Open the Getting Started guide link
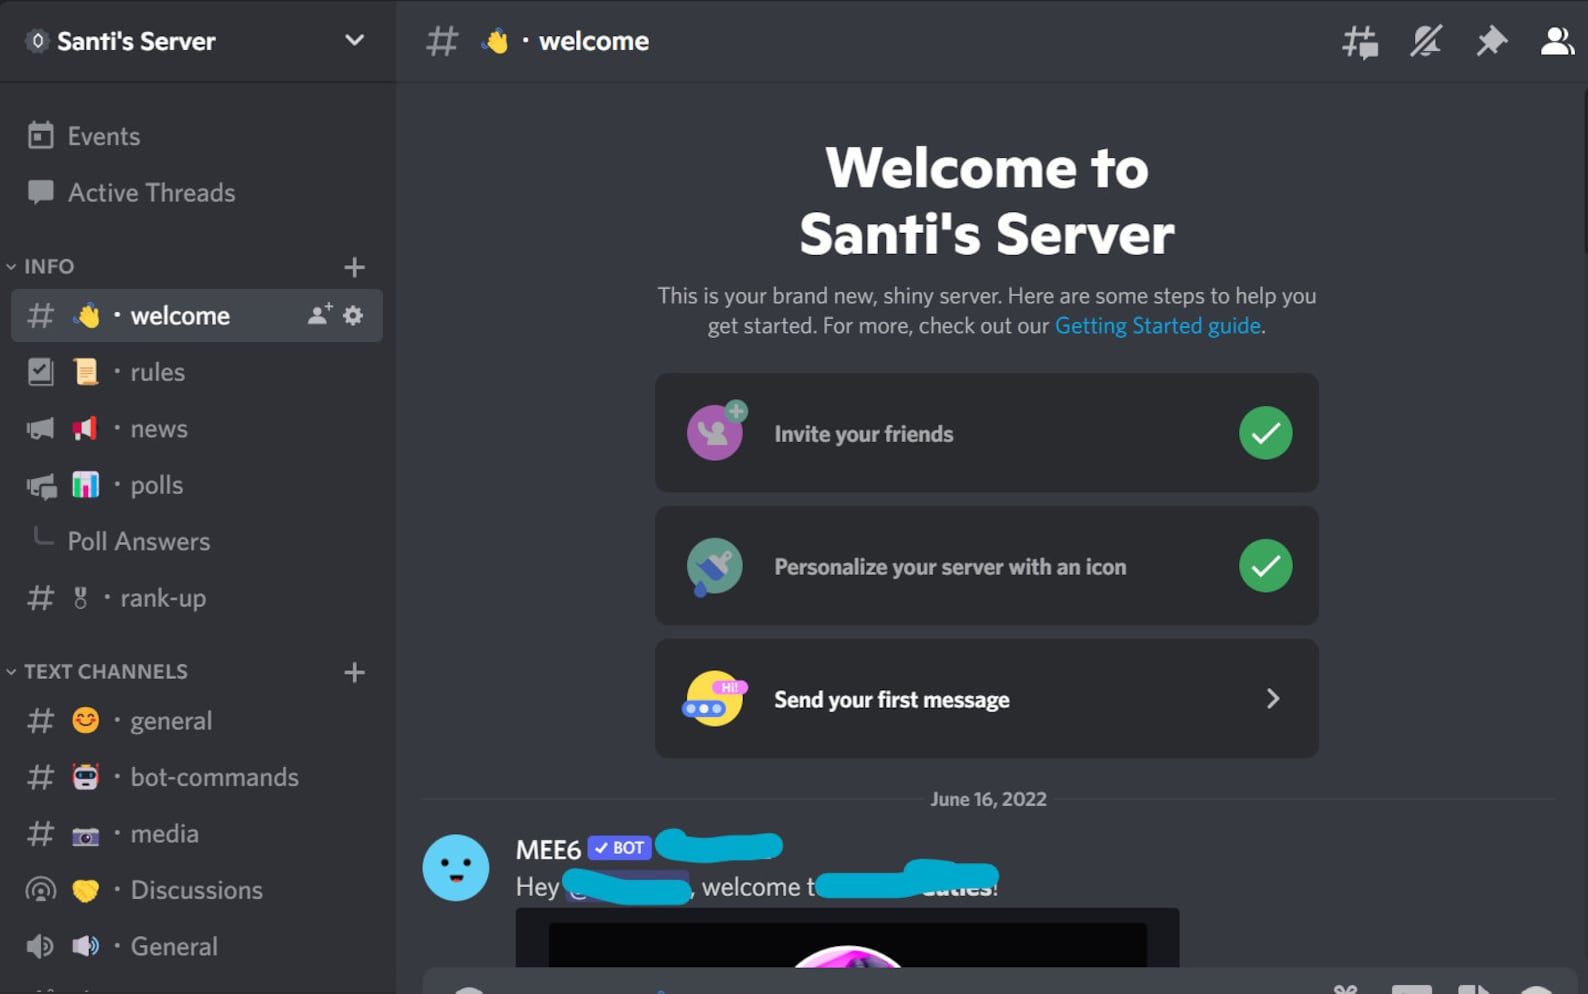Image resolution: width=1588 pixels, height=994 pixels. click(1157, 326)
